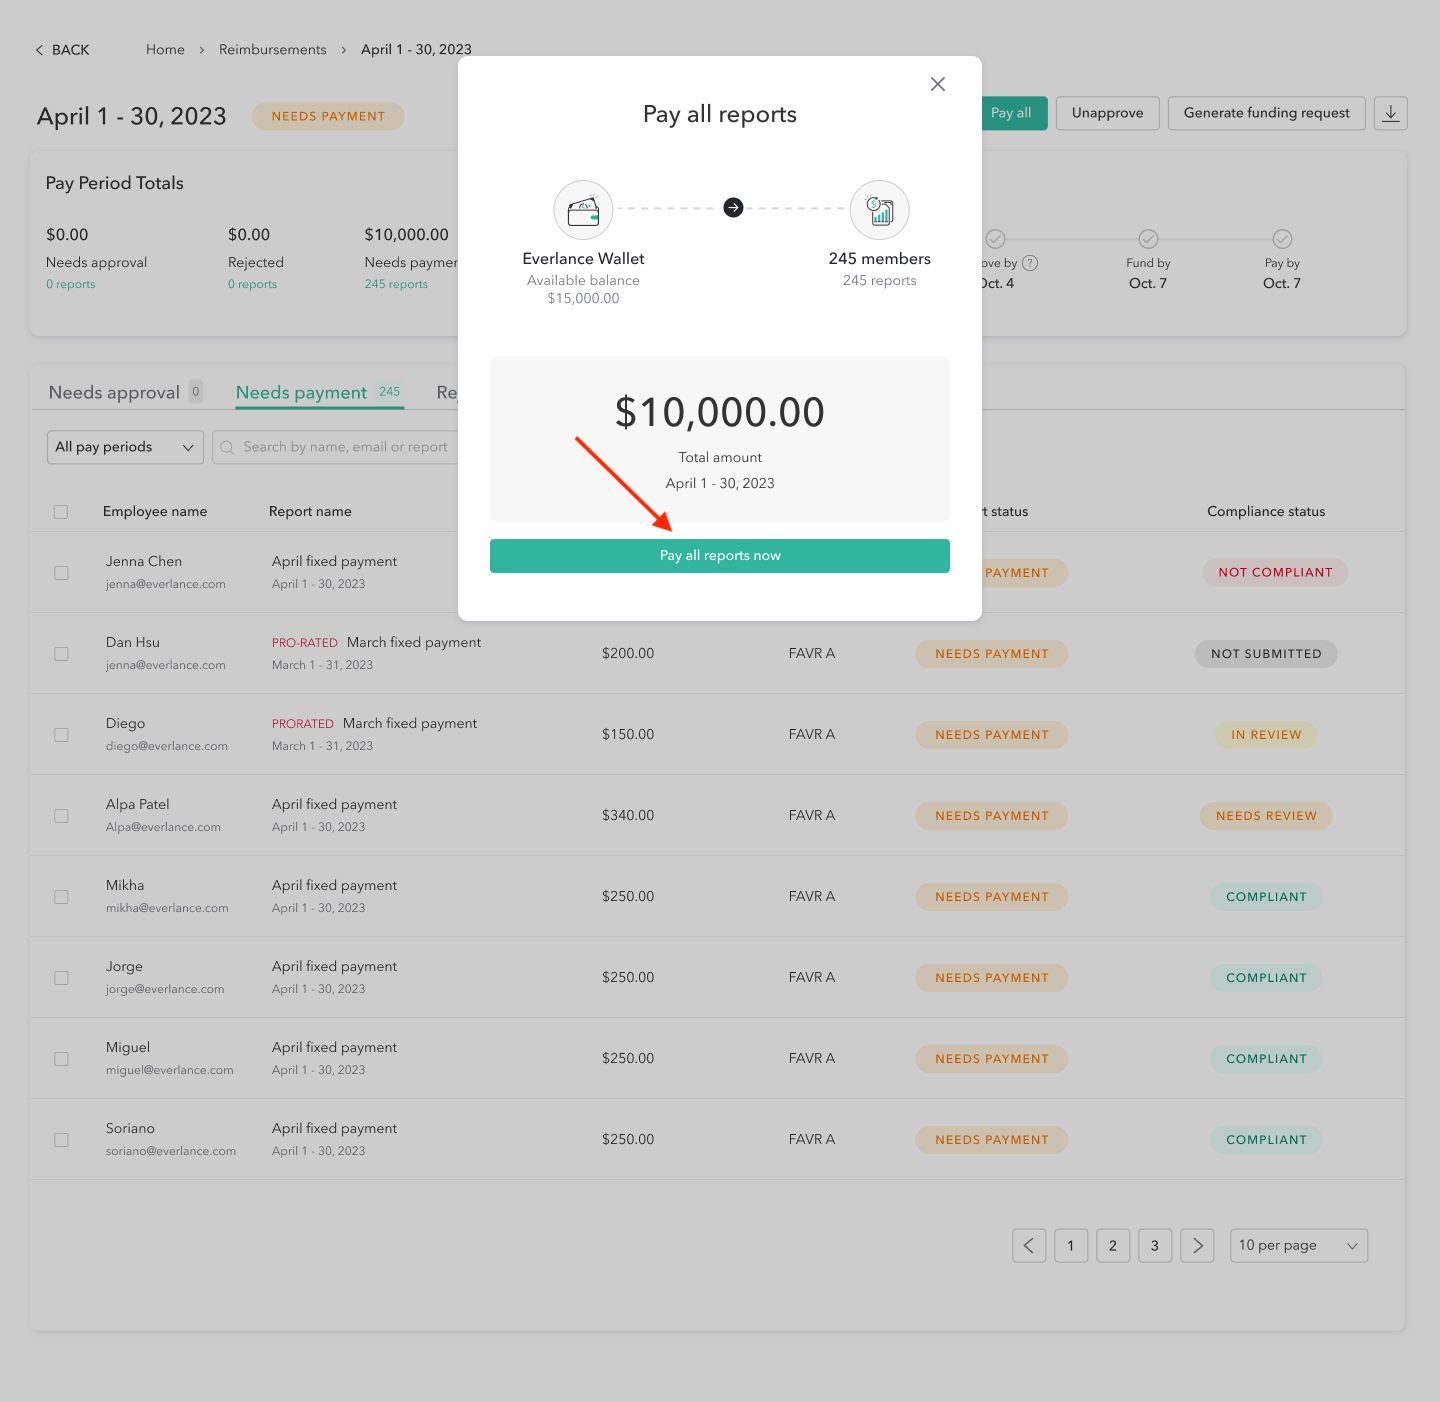
Task: Click Generate funding request button
Action: tap(1267, 113)
